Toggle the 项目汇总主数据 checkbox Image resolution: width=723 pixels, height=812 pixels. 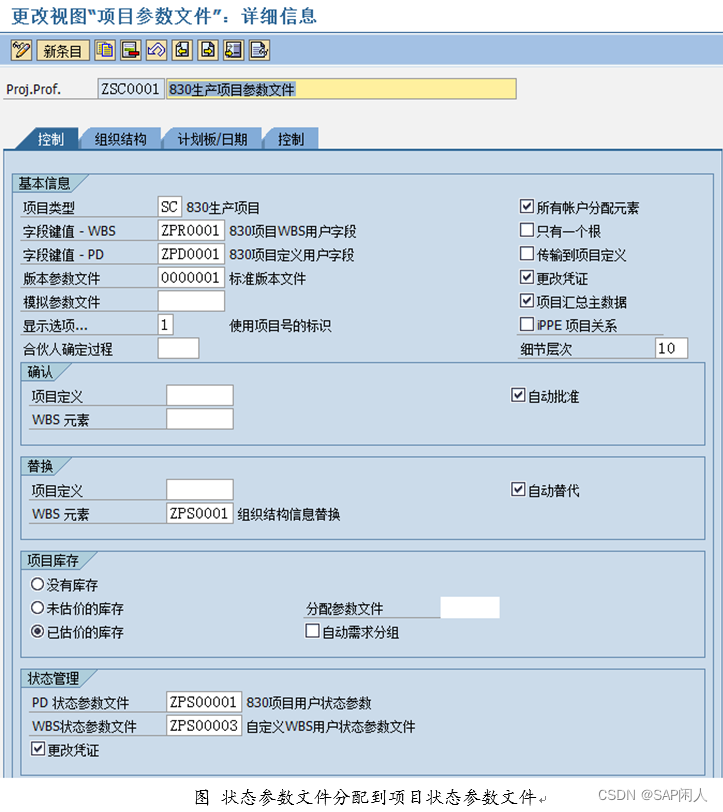527,300
